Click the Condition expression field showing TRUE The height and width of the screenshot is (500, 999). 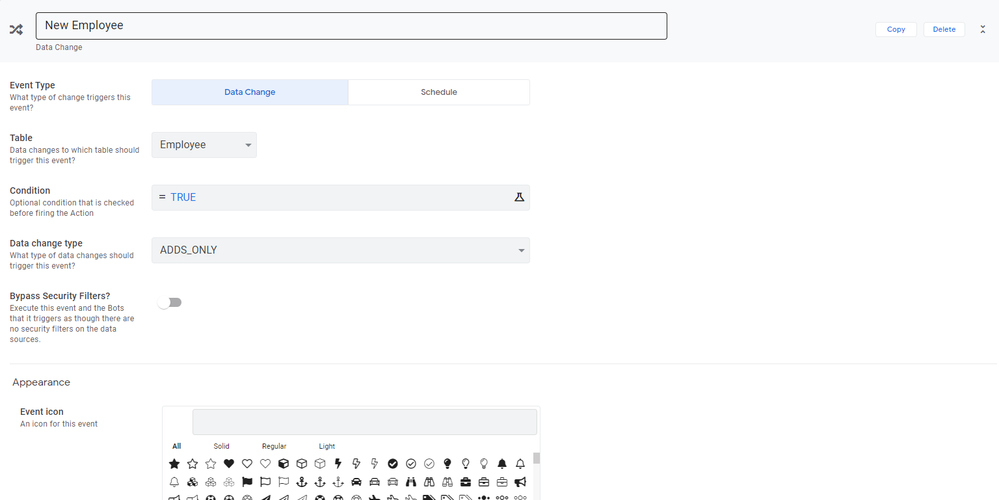(x=340, y=197)
